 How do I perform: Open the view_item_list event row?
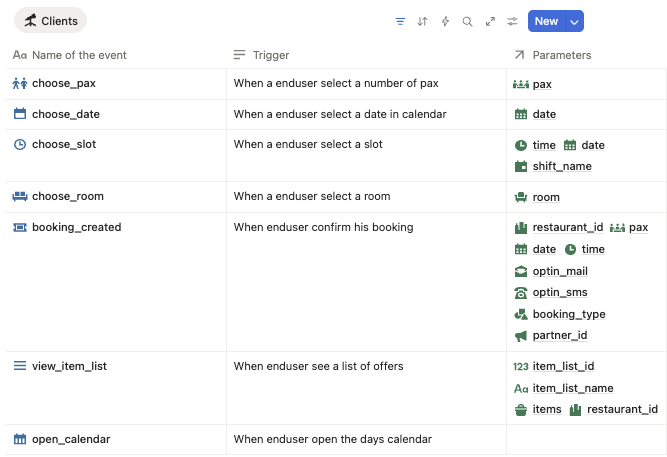pyautogui.click(x=69, y=366)
